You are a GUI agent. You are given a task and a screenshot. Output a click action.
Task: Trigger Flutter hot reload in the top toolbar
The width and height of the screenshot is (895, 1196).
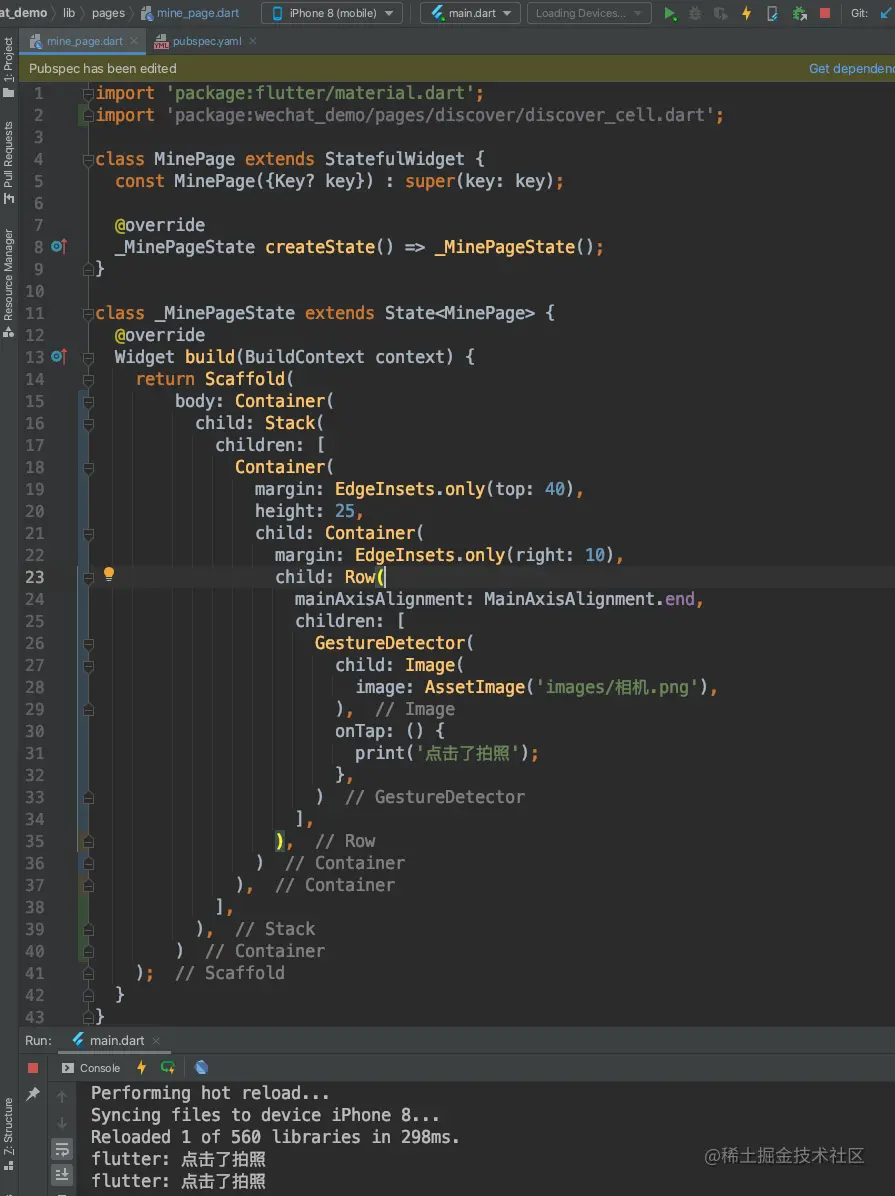(746, 13)
